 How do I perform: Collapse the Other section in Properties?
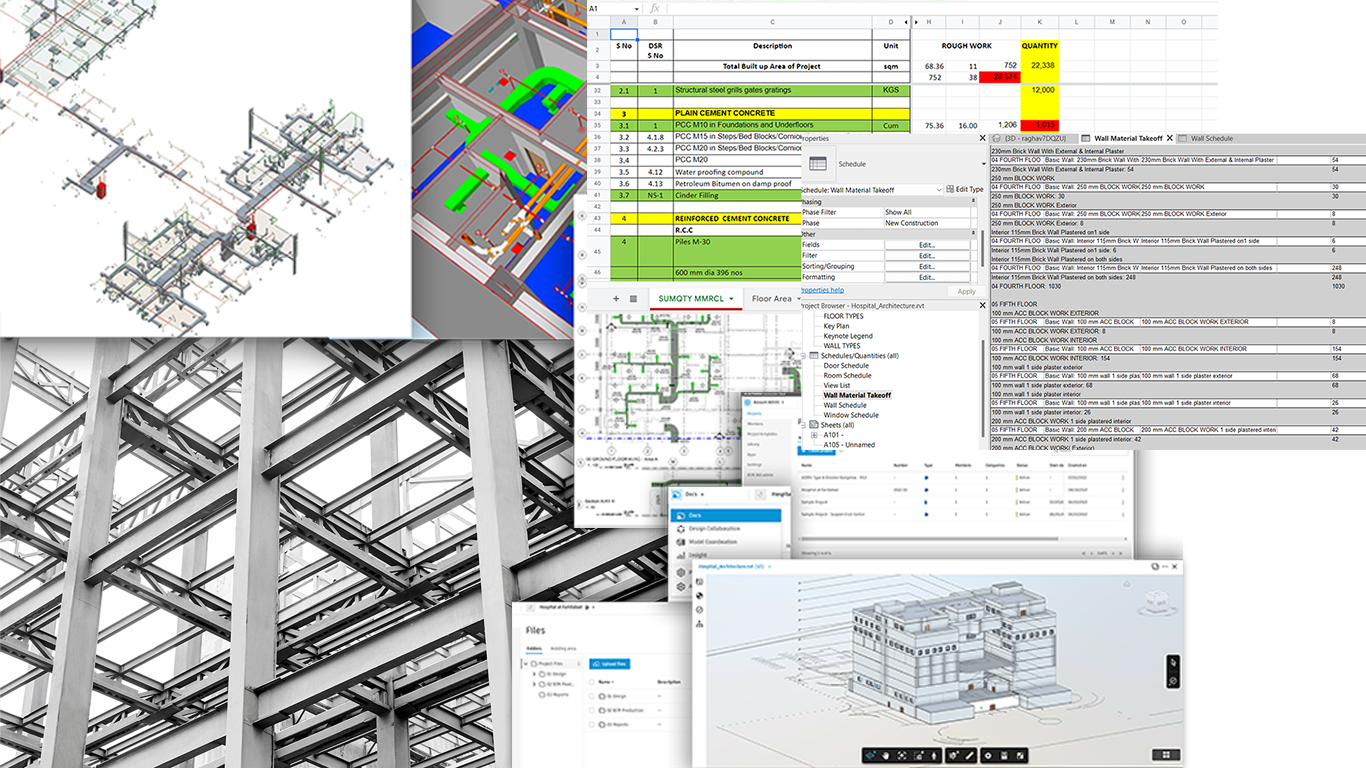[973, 233]
